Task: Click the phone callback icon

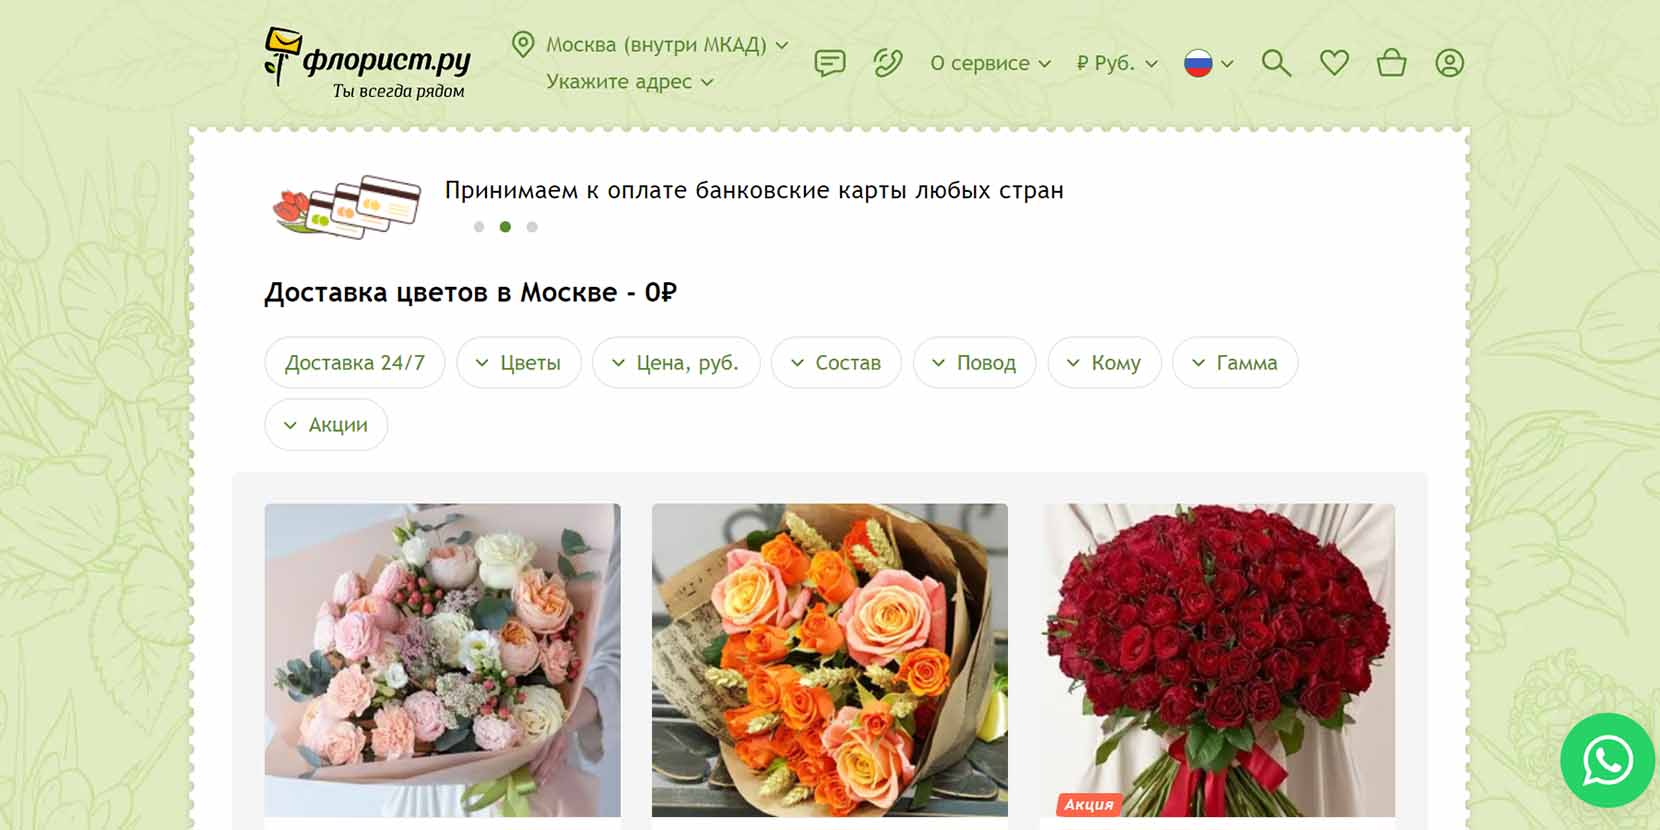Action: tap(887, 63)
